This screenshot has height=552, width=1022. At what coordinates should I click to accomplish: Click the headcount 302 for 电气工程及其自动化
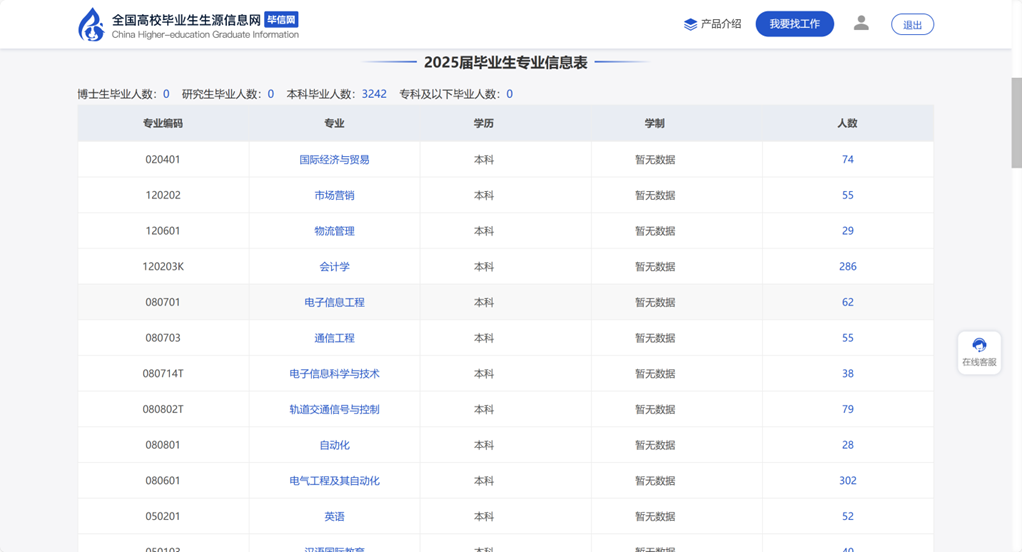coord(847,480)
